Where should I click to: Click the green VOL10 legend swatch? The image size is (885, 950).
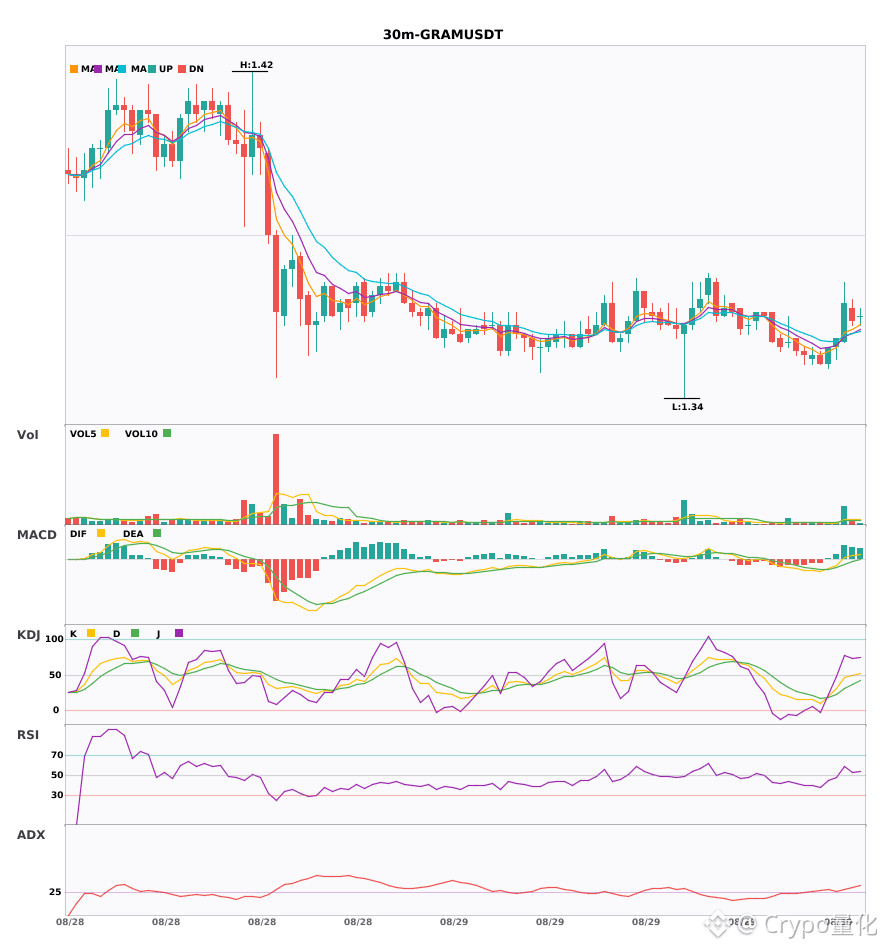click(167, 433)
